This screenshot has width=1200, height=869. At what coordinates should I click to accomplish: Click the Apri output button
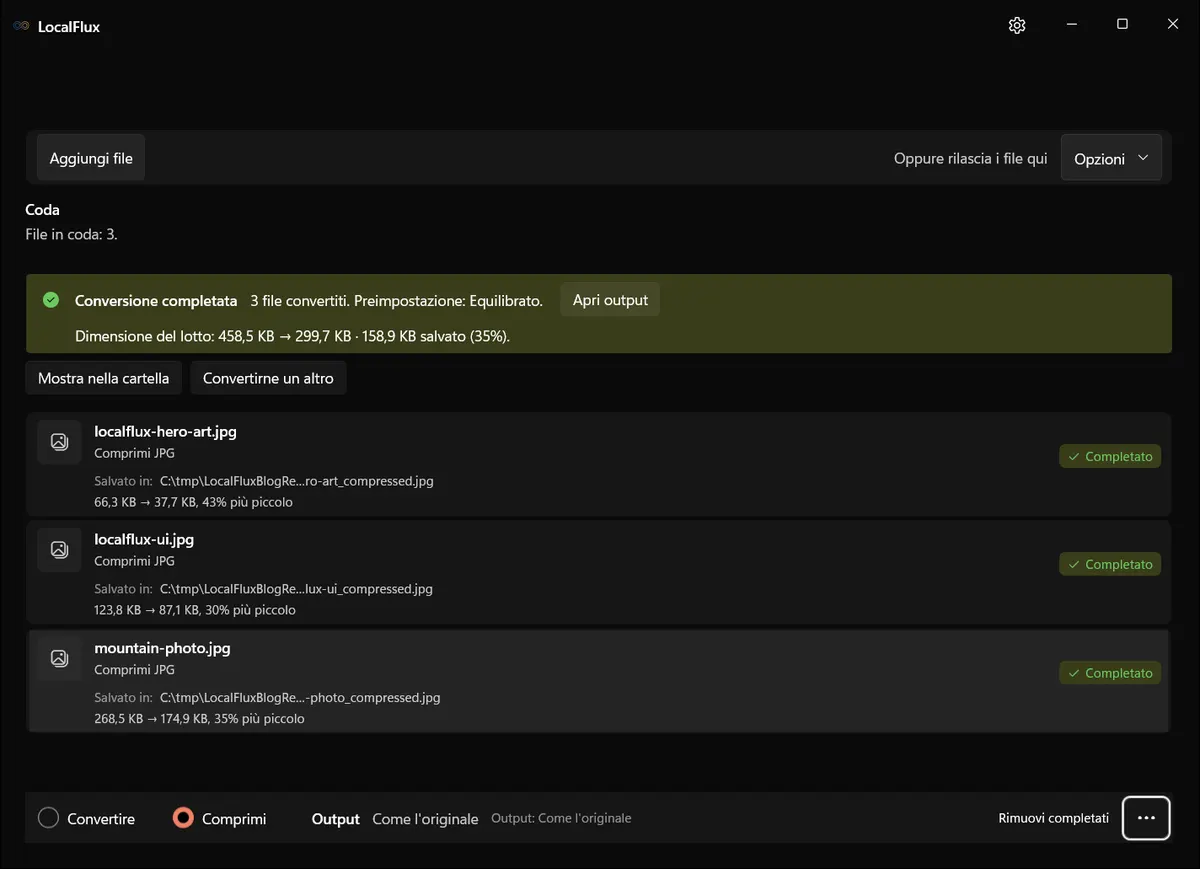pyautogui.click(x=610, y=300)
